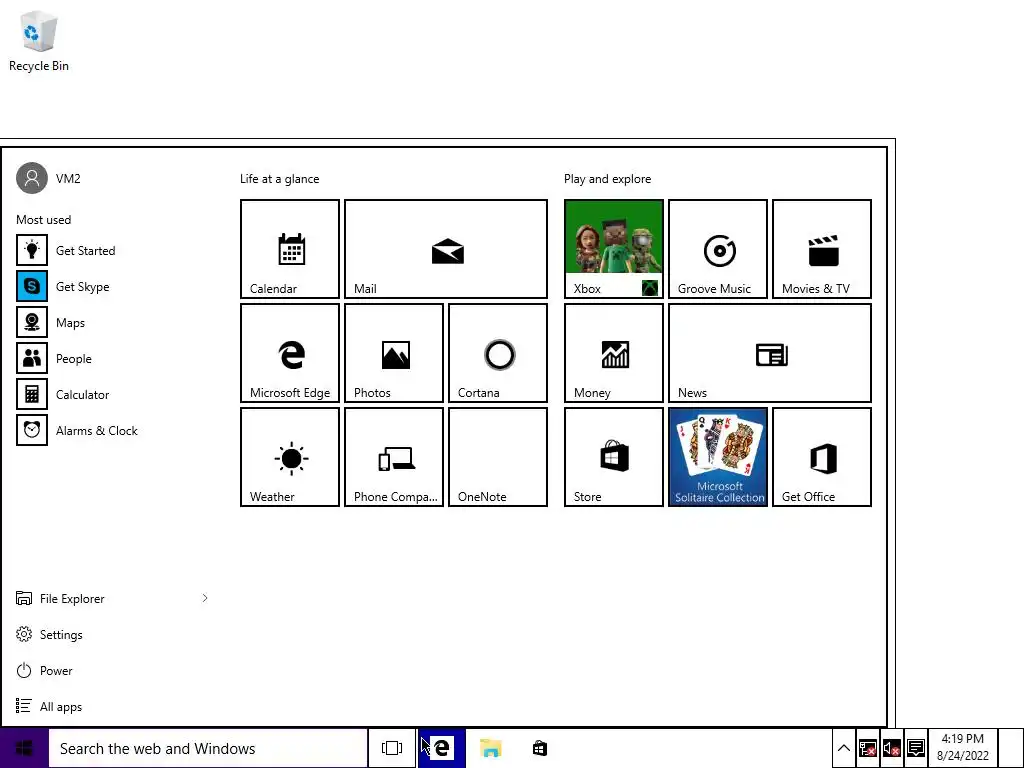Open the News tile
This screenshot has height=768, width=1024.
[770, 353]
